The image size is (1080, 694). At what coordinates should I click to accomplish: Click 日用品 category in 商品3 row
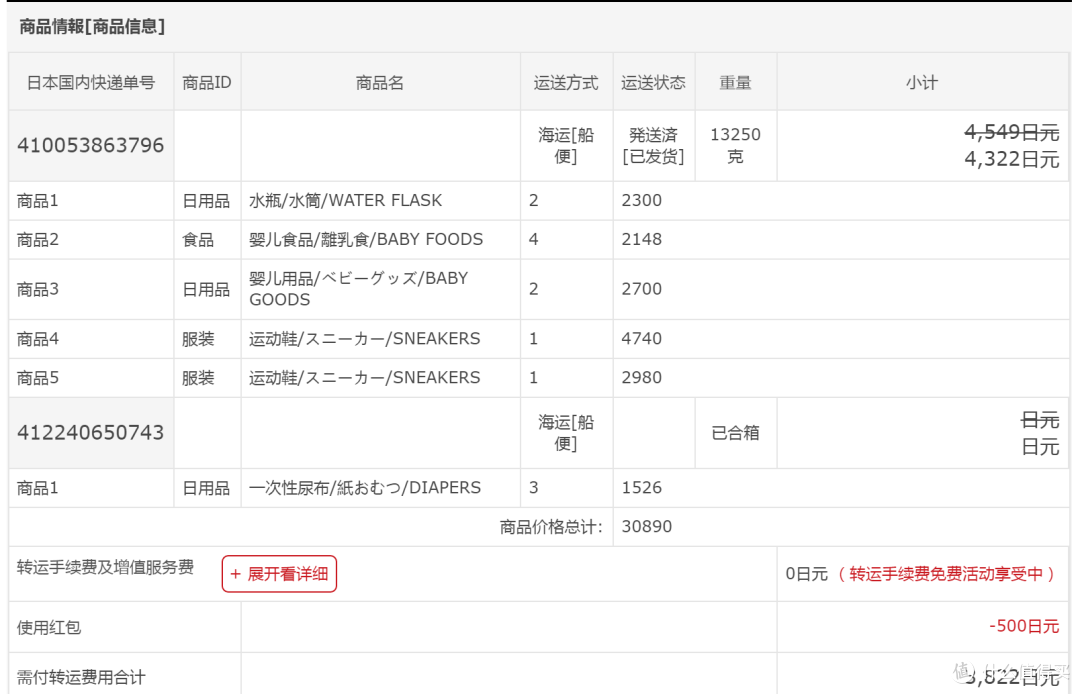click(x=206, y=289)
